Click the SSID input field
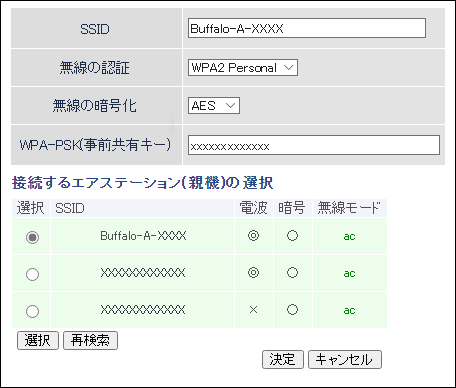 [x=307, y=28]
